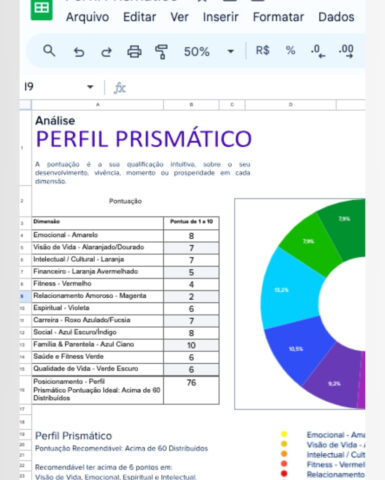385x480 pixels.
Task: Click the blue 10.5% donut chart slice
Action: tap(297, 350)
